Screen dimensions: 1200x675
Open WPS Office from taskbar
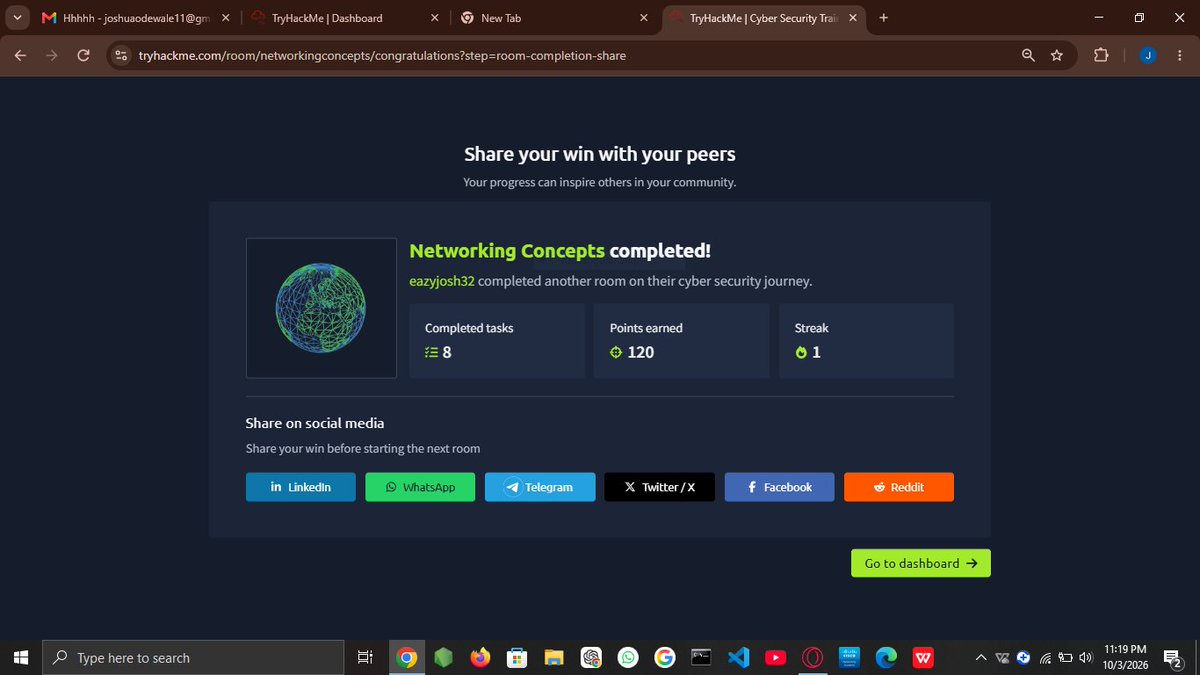click(923, 657)
